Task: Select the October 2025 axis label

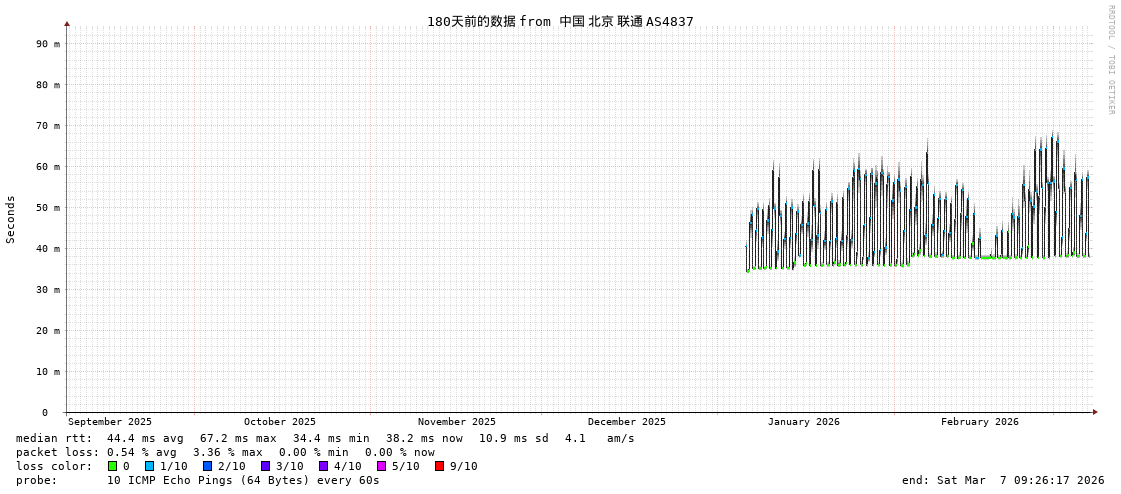Action: 280,422
